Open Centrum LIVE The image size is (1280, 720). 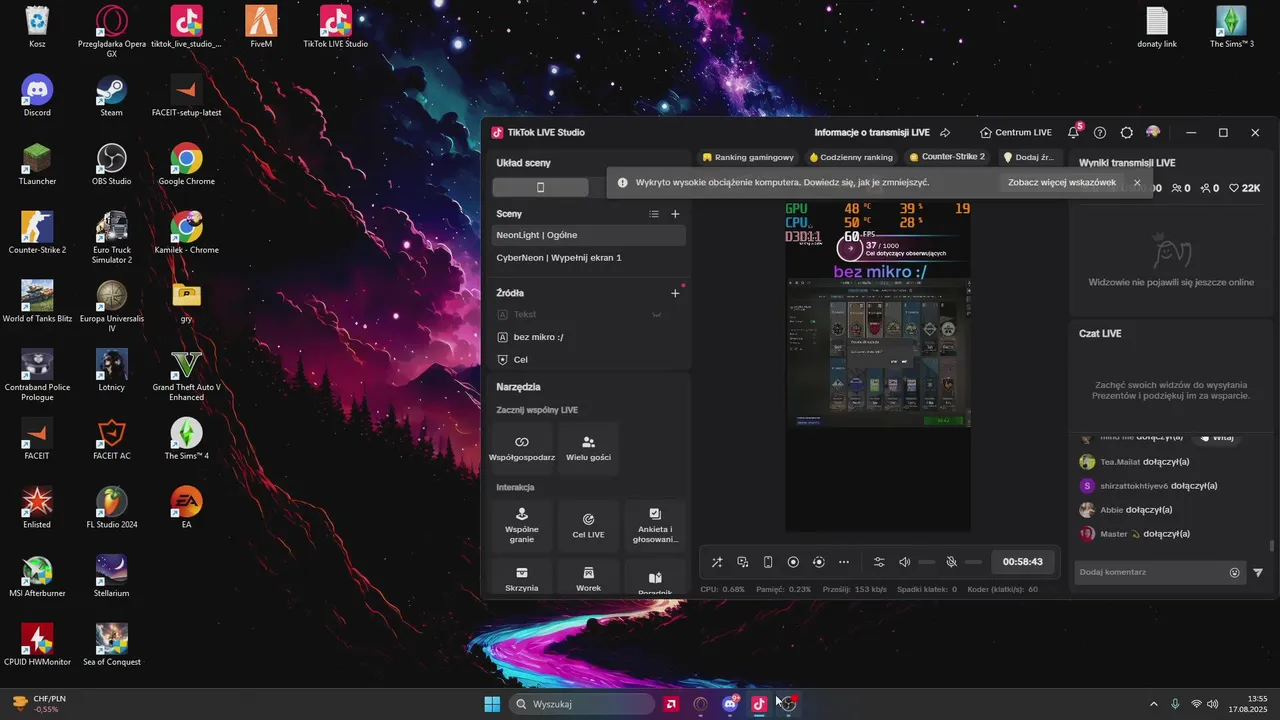(x=1016, y=132)
